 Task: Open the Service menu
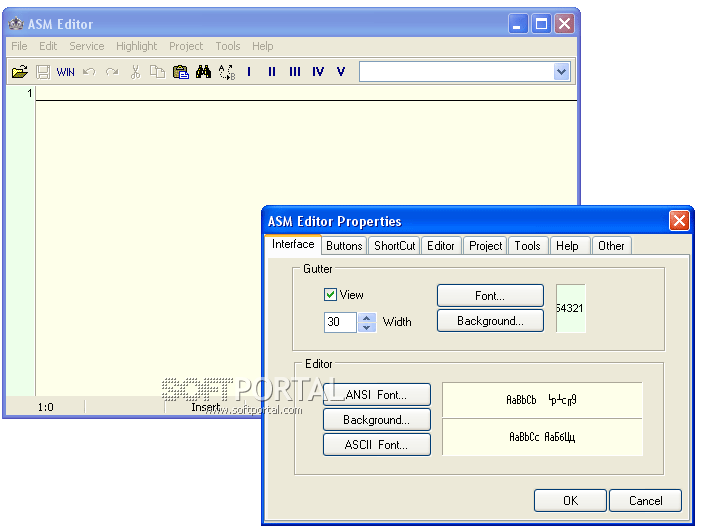86,46
